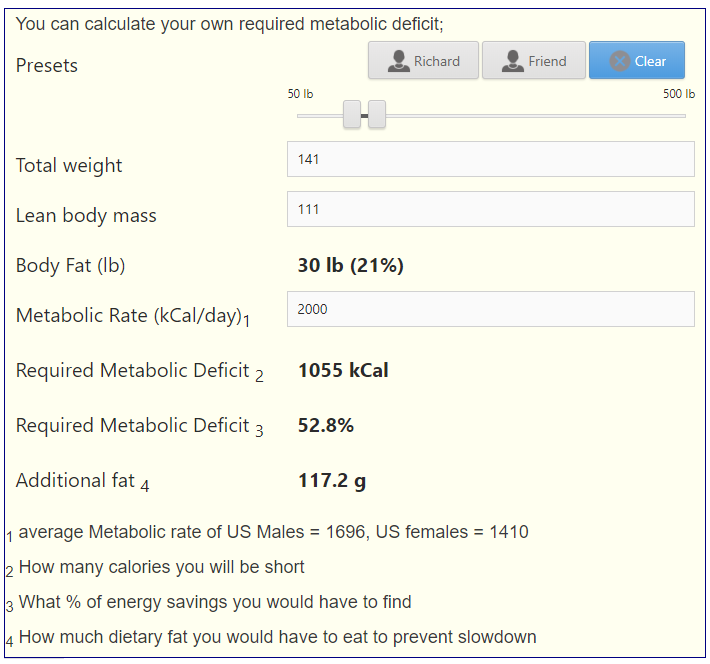This screenshot has width=710, height=664.
Task: Click the left weight slider handle
Action: pos(352,114)
